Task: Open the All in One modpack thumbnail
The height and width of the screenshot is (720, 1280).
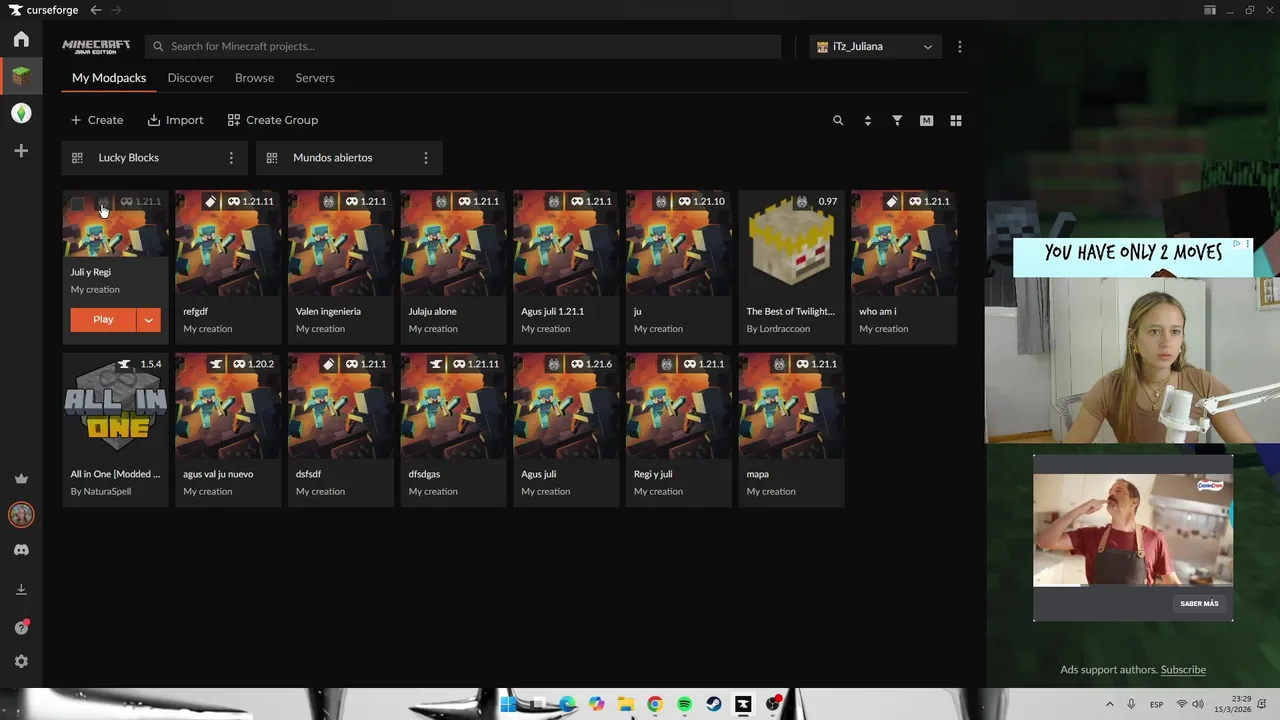Action: [x=115, y=406]
